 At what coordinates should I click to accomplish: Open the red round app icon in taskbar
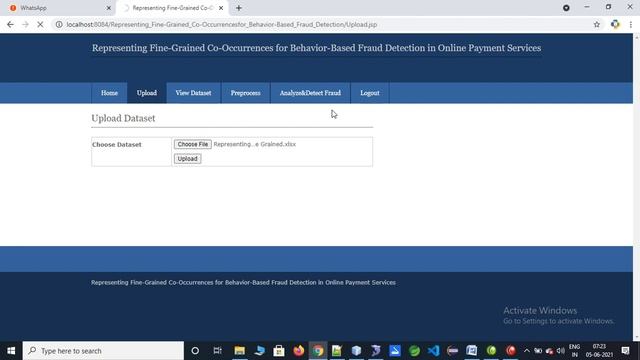click(x=511, y=351)
